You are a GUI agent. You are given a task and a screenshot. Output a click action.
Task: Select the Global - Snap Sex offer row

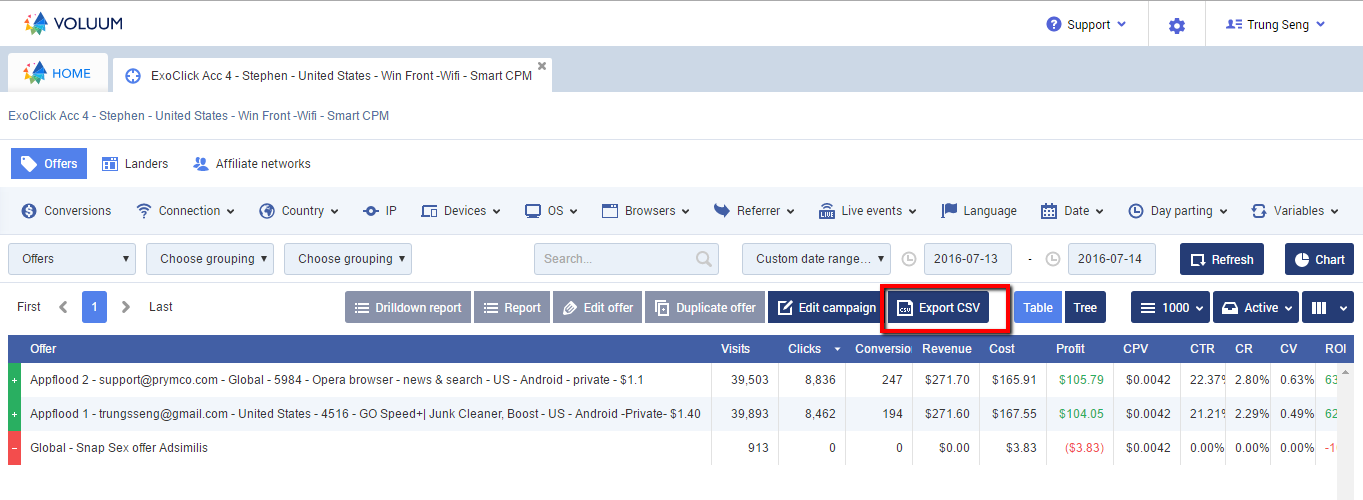(673, 448)
